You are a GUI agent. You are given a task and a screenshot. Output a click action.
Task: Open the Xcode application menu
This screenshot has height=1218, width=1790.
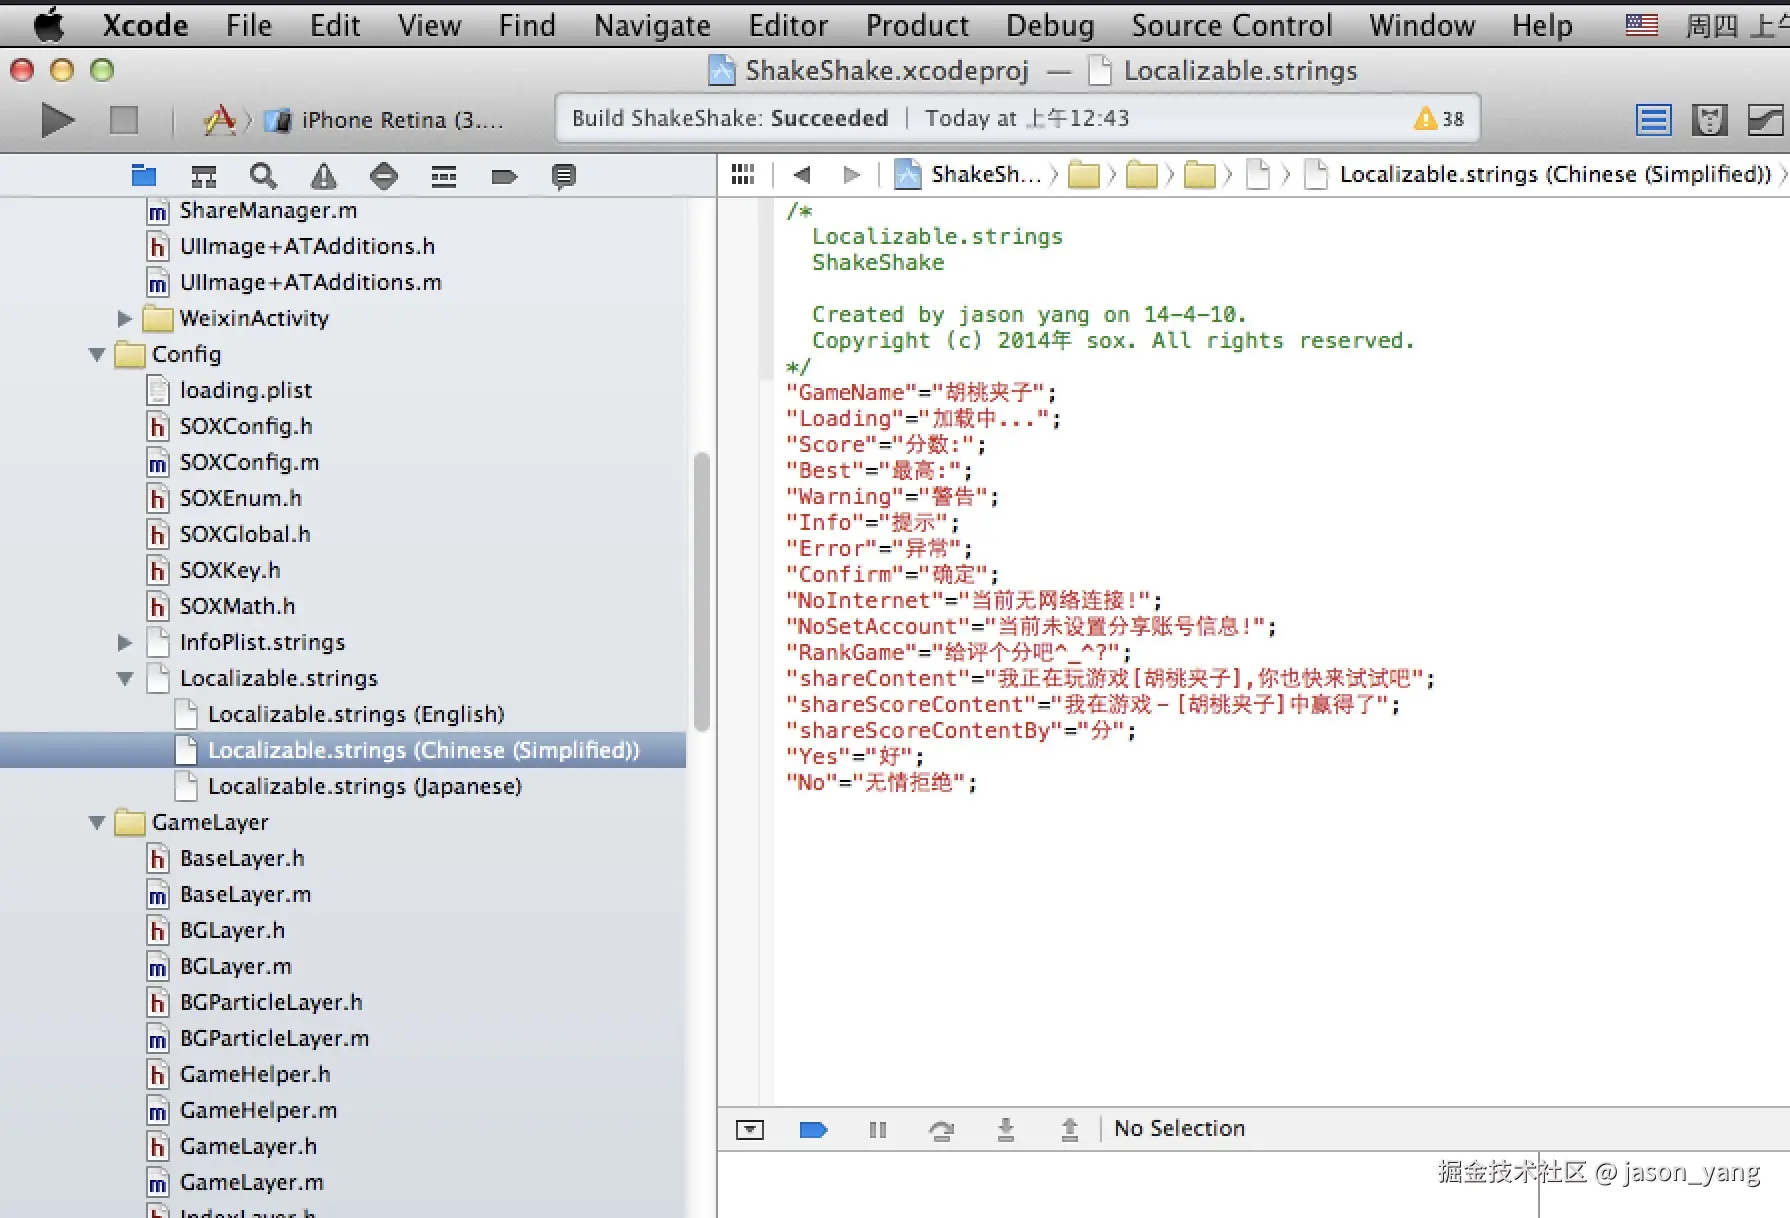pos(145,25)
